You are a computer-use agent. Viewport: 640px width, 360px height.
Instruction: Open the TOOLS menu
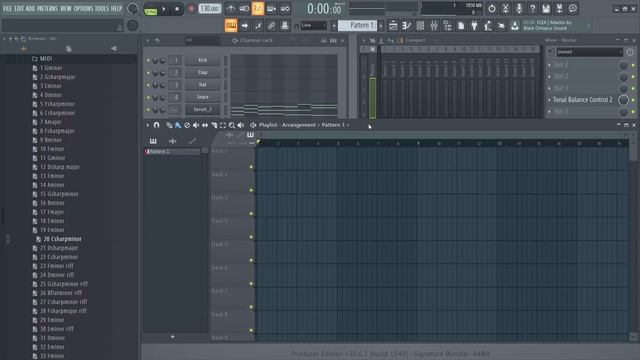point(102,9)
